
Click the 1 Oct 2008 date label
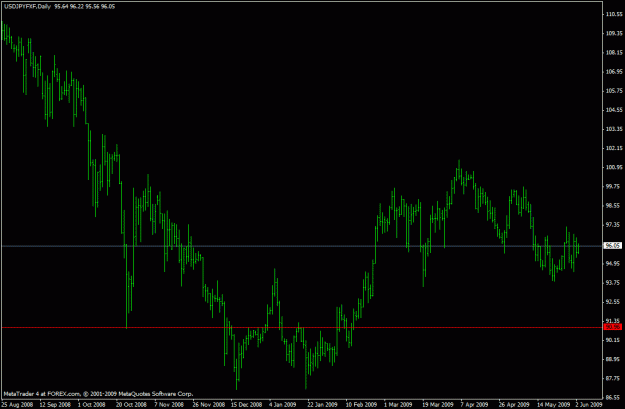(x=92, y=405)
